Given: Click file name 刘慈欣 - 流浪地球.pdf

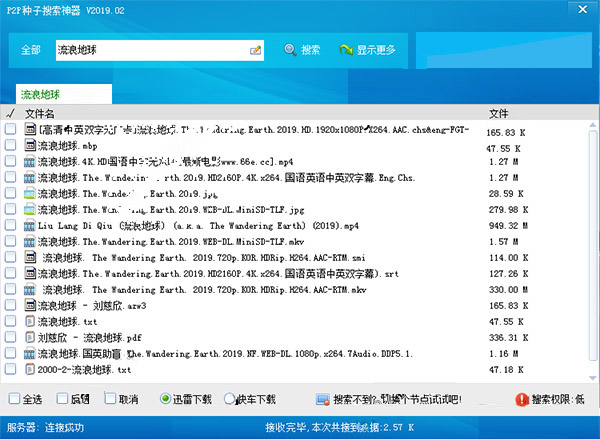Looking at the screenshot, I should [x=90, y=338].
